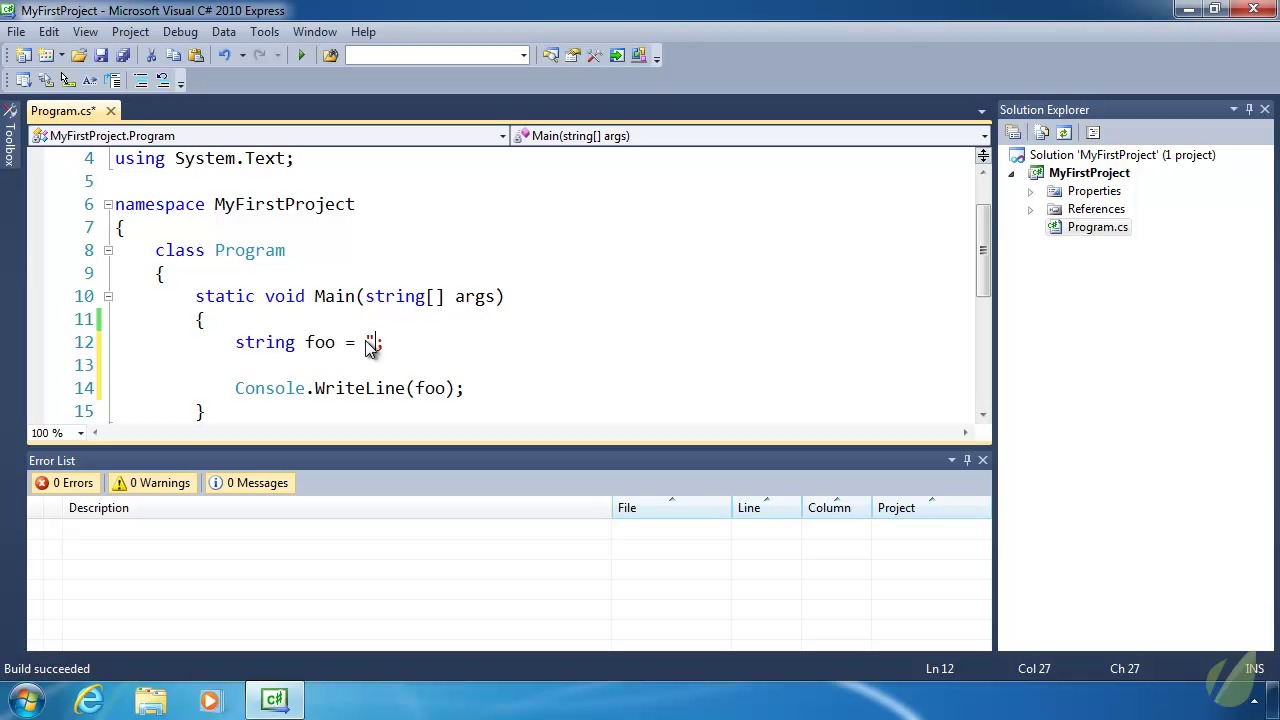Open the Tools menu
Viewport: 1280px width, 720px height.
tap(264, 32)
